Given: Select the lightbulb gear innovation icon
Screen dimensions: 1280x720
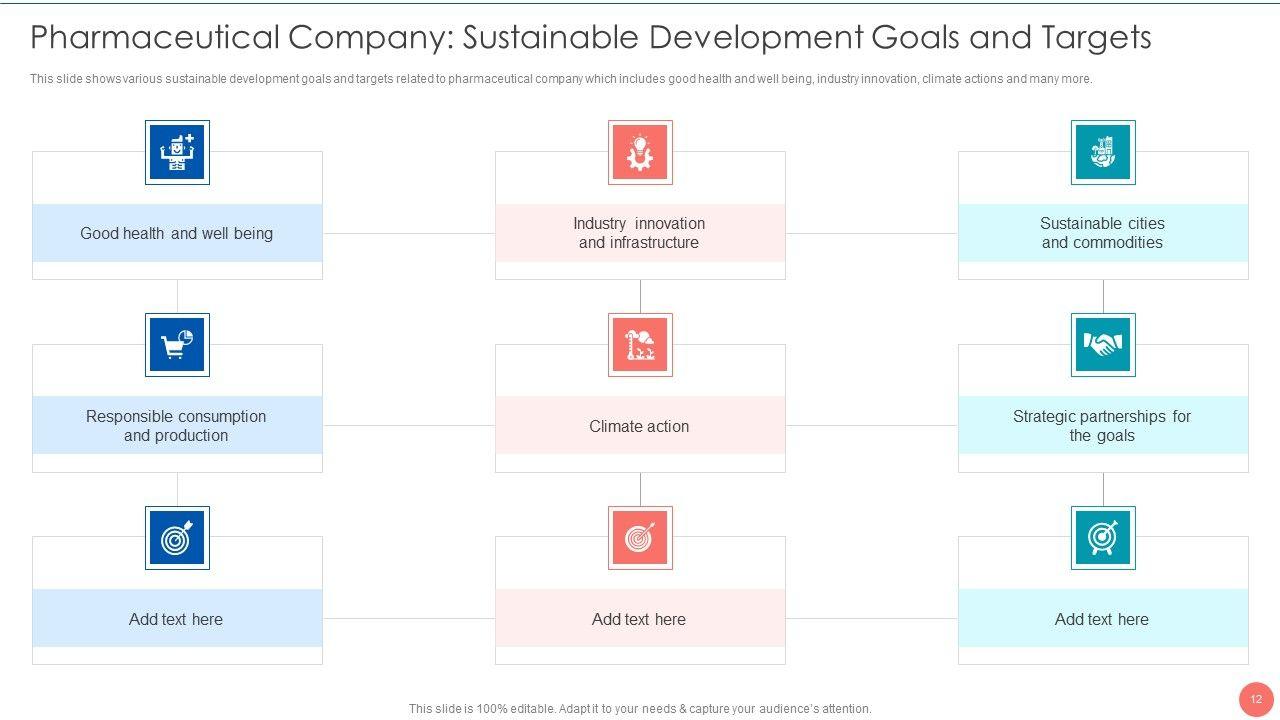Looking at the screenshot, I should click(640, 152).
